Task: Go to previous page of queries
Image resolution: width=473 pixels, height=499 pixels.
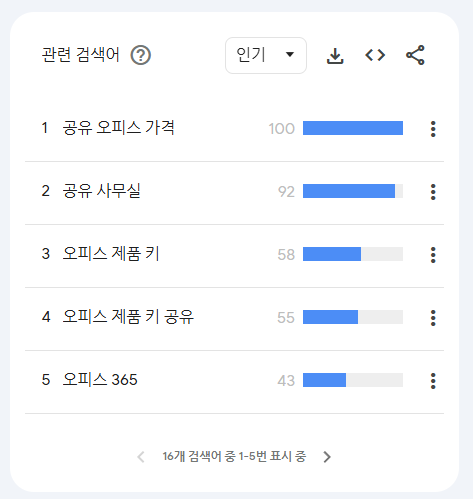Action: point(141,457)
